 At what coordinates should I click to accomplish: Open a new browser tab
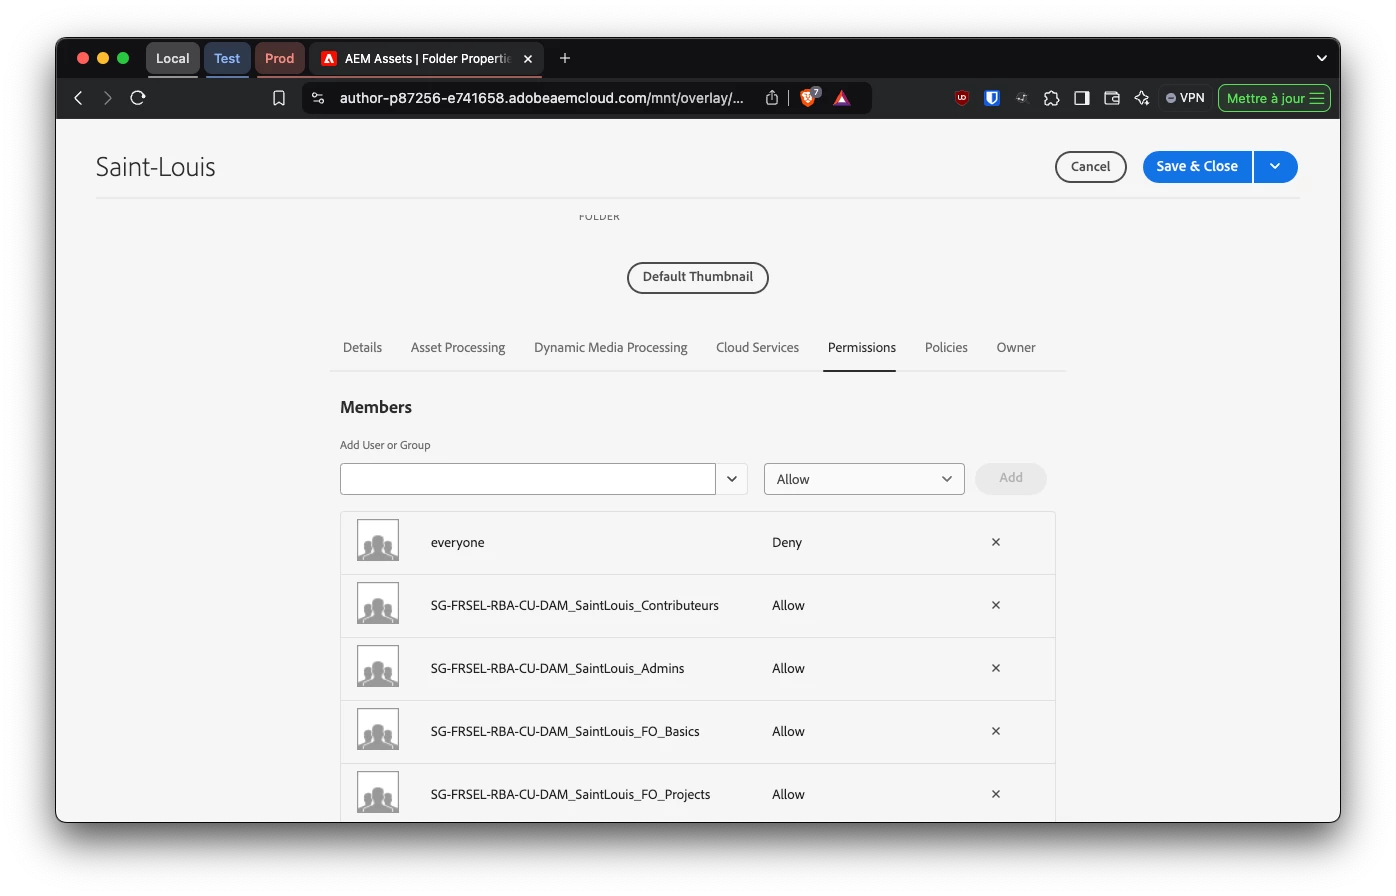point(565,58)
